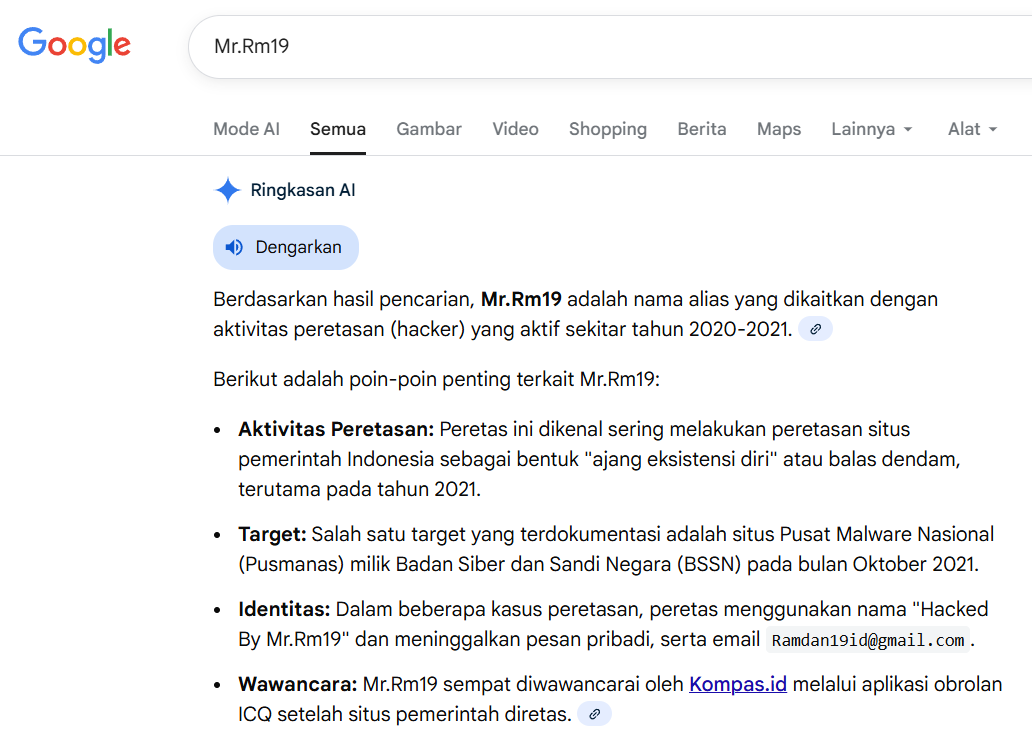Open the Gambar results tab

coord(428,129)
